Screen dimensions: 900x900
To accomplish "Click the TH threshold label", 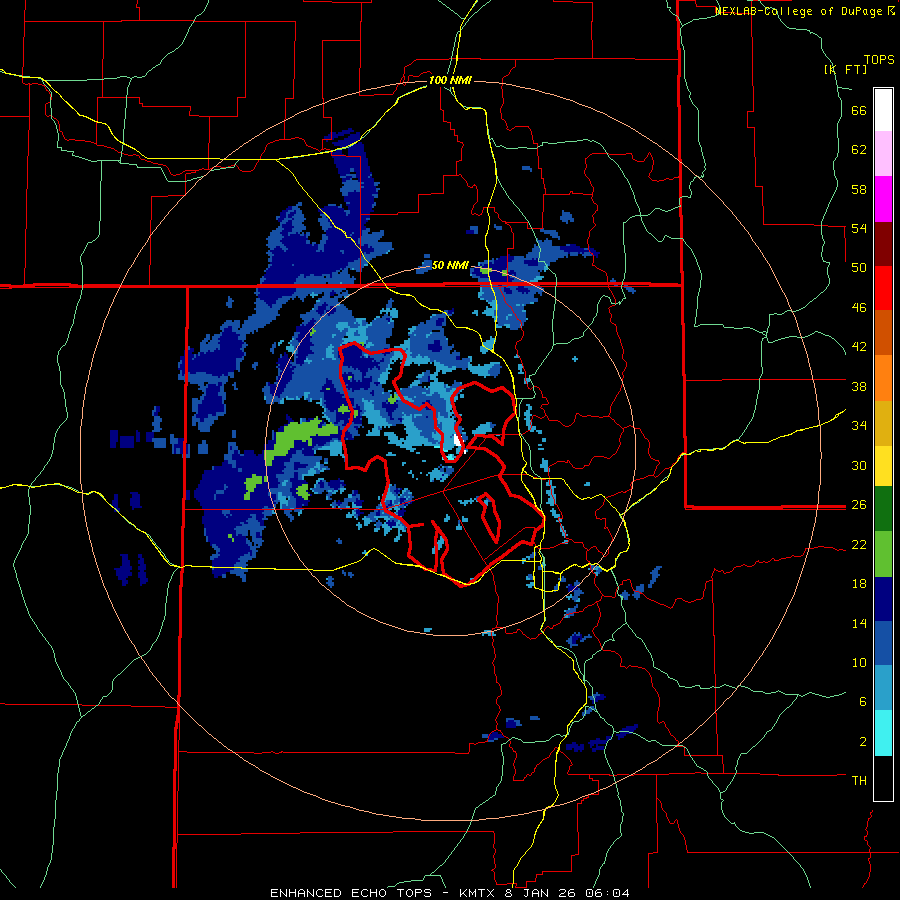I will pyautogui.click(x=859, y=781).
